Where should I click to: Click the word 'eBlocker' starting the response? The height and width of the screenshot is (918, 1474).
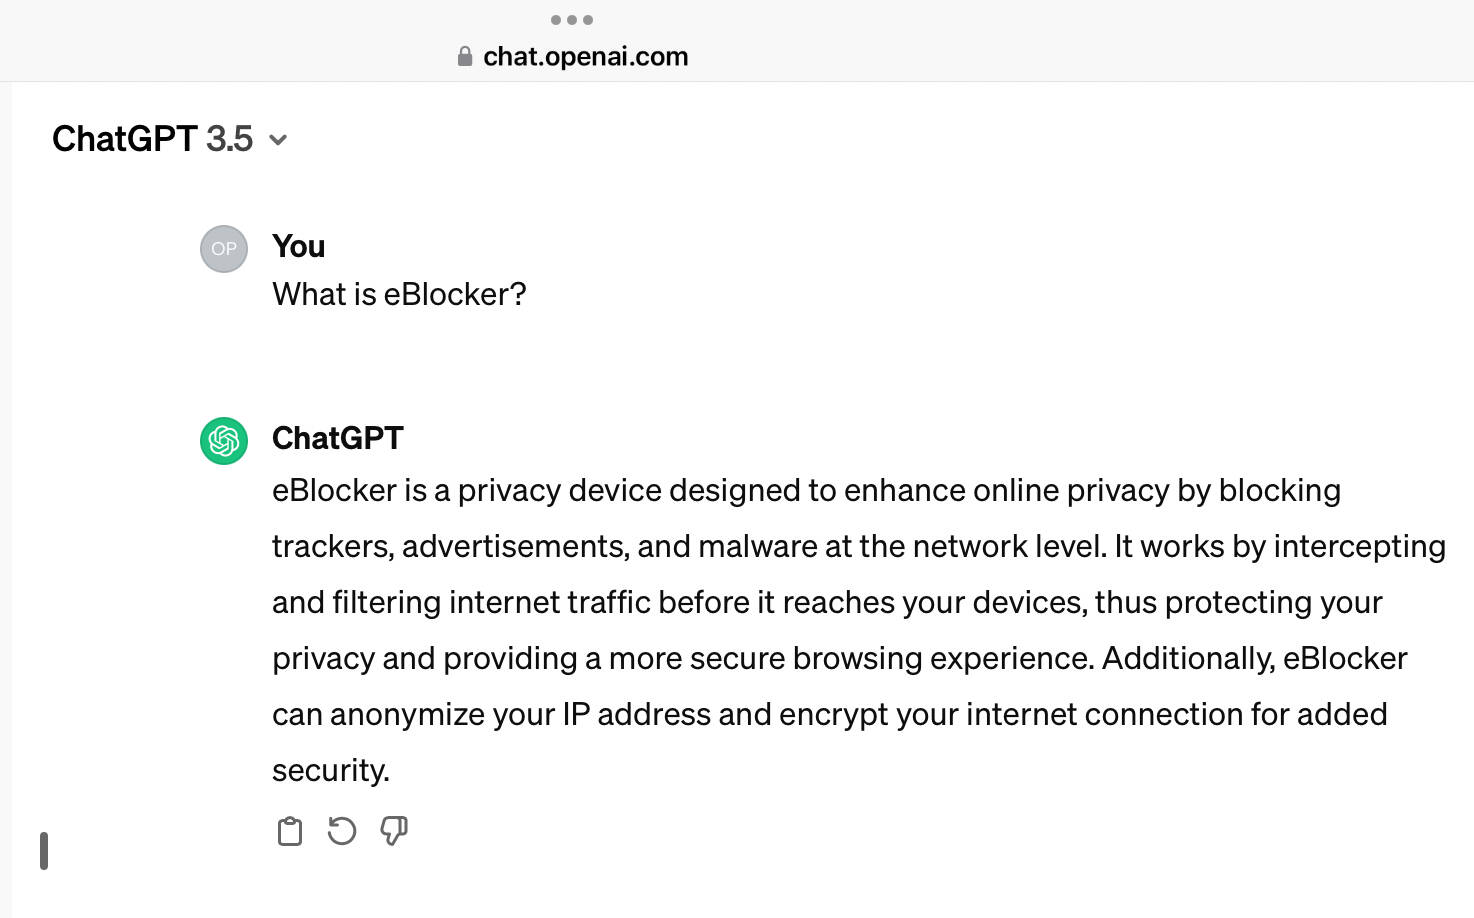click(335, 490)
